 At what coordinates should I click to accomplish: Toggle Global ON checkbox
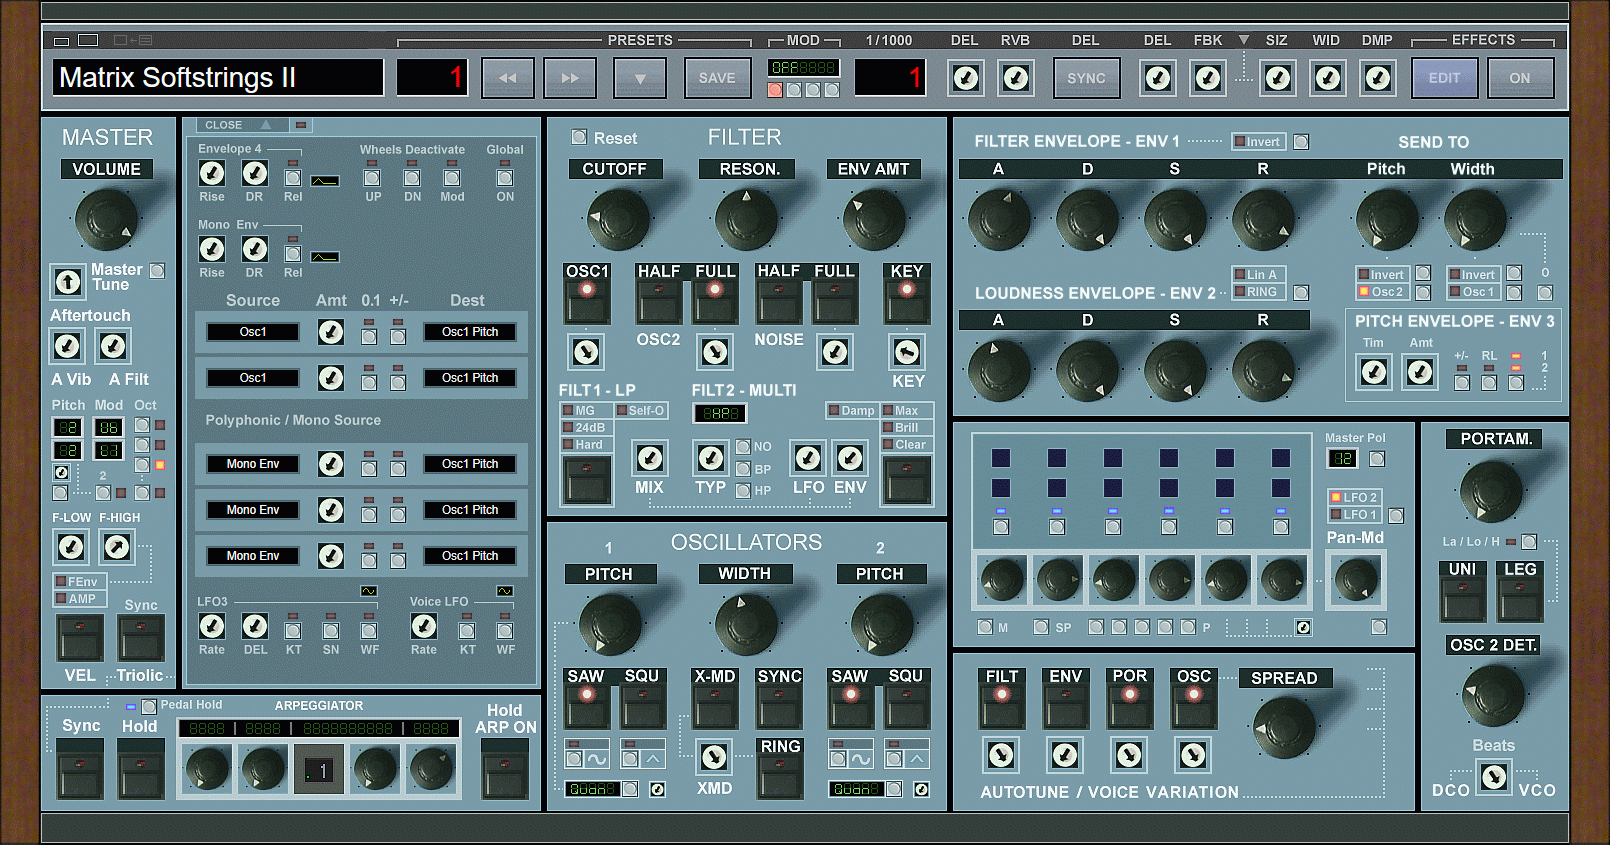(x=505, y=177)
